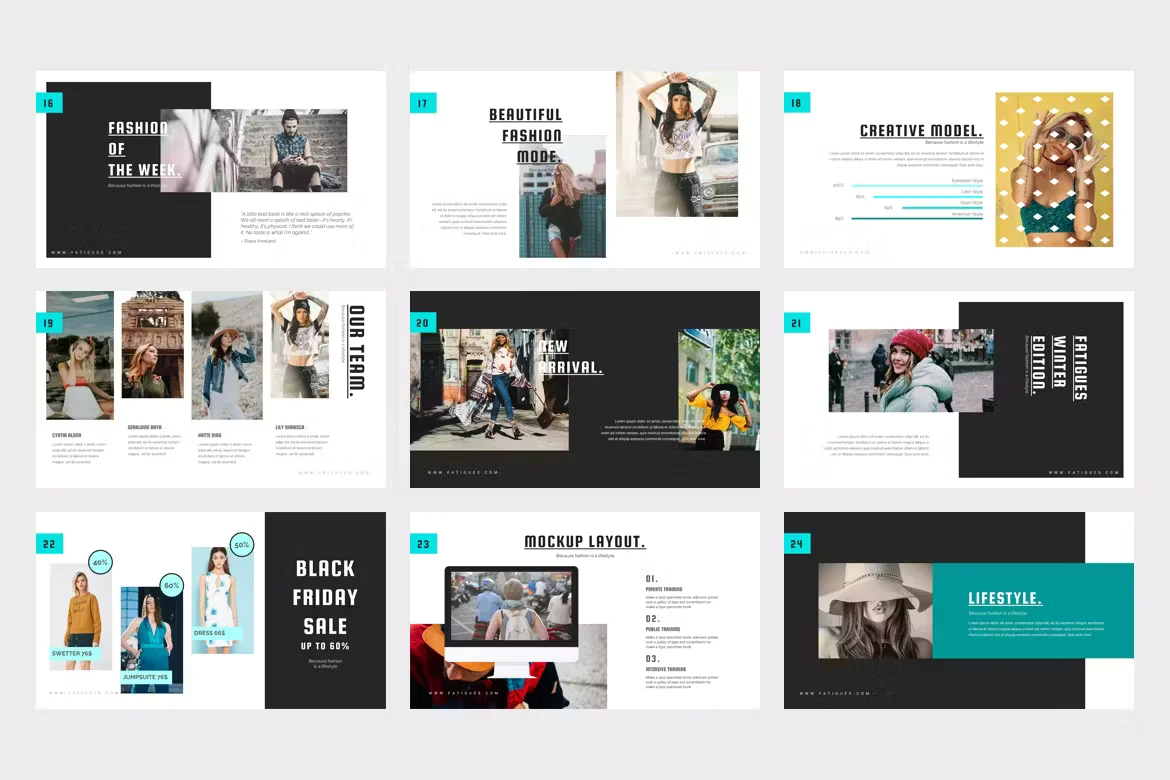Click the cyan slide number 18 badge

click(x=797, y=102)
